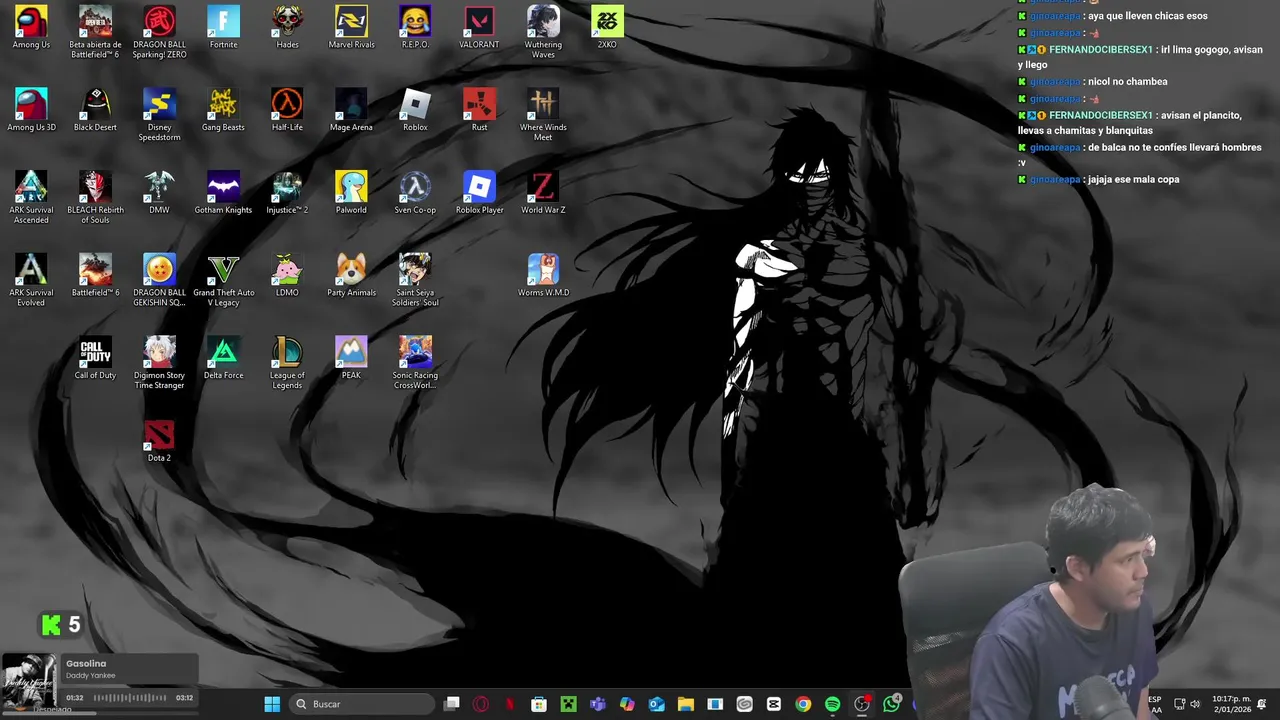Open Saint Seiya Soldiers' Soul icon
Viewport: 1280px width, 720px height.
(x=415, y=280)
